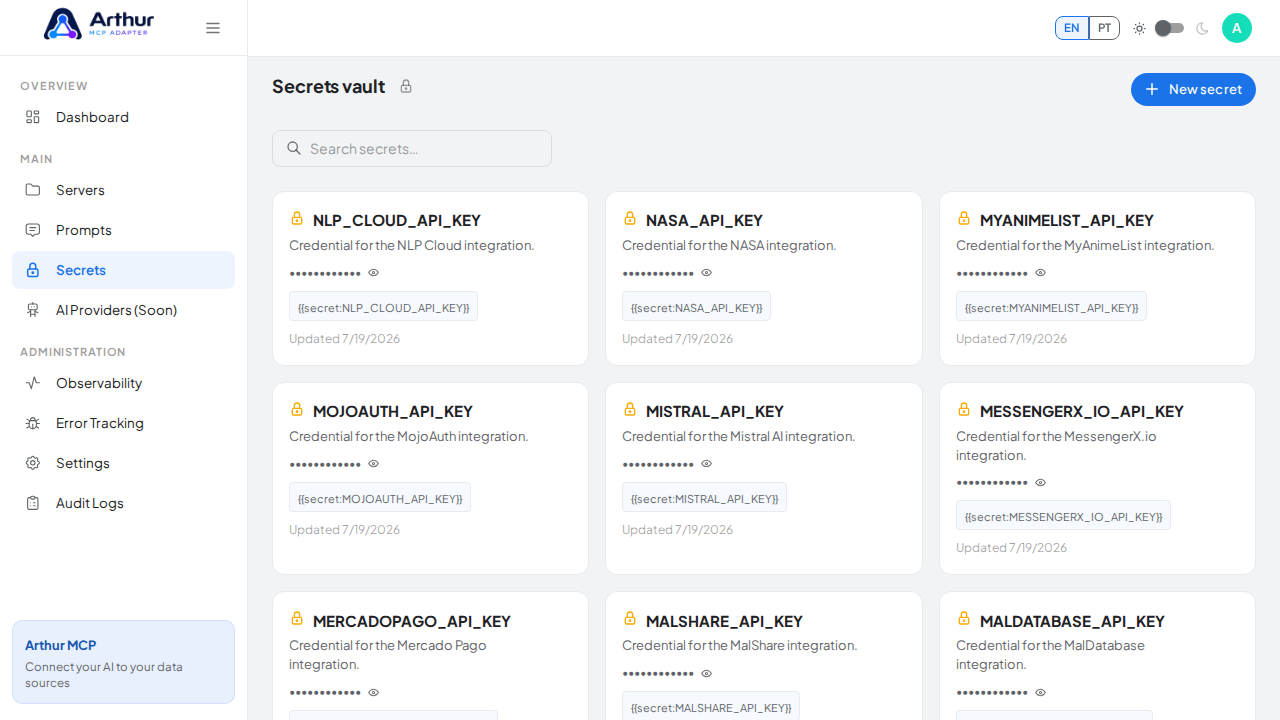The height and width of the screenshot is (720, 1280).
Task: Click the Observability pulse icon
Action: click(33, 383)
